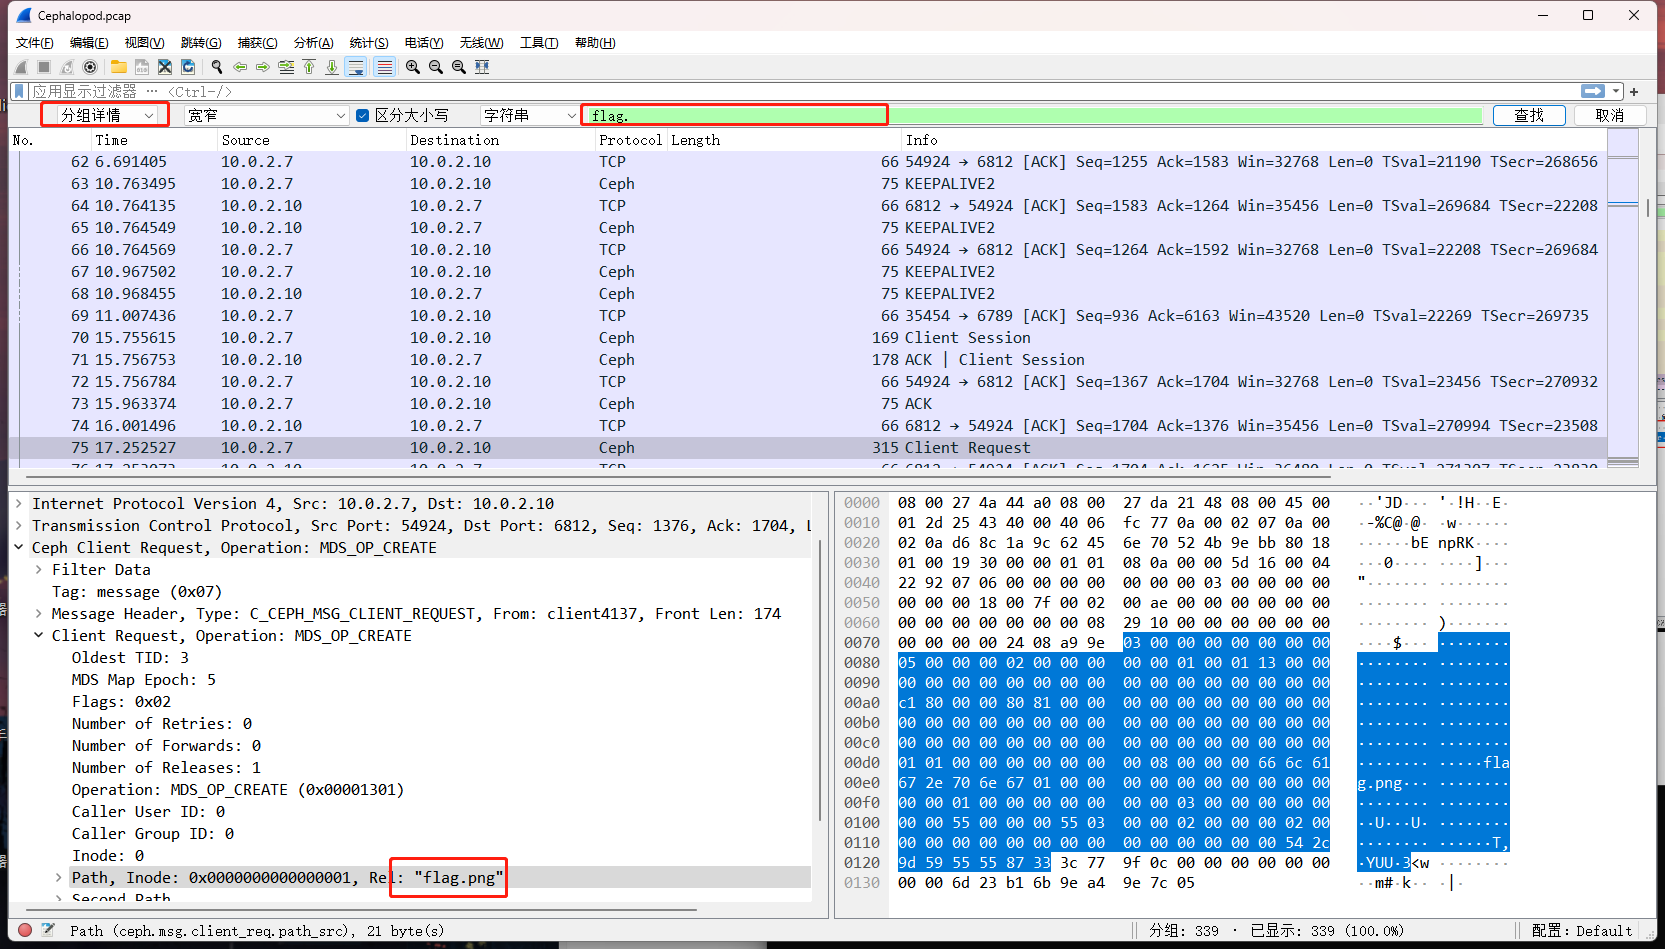Select packet 70 Client Session row
The height and width of the screenshot is (949, 1665).
click(x=808, y=338)
